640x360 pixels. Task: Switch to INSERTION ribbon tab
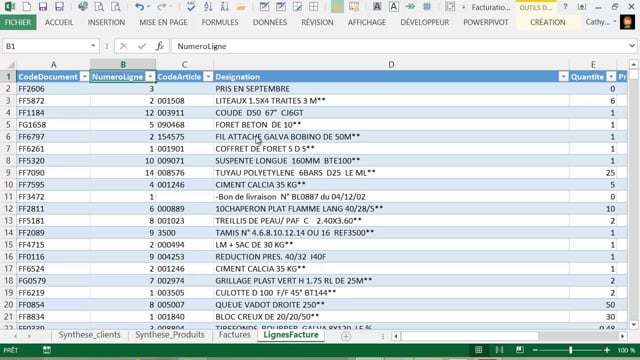106,22
